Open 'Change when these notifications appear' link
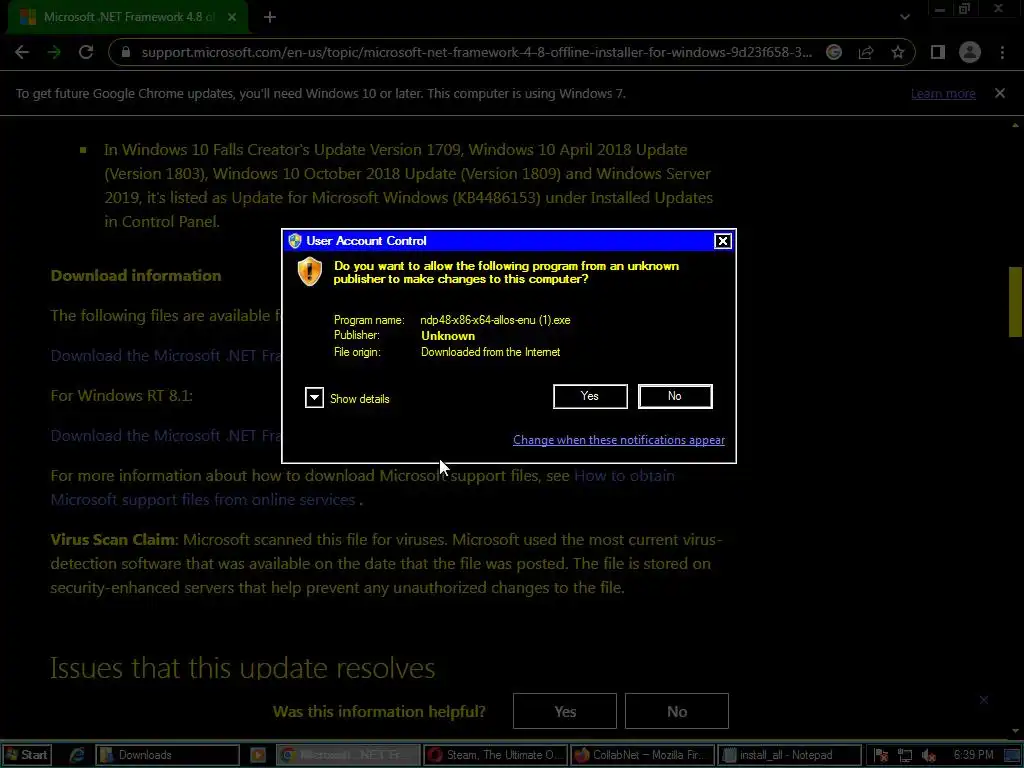Screen dimensions: 1024x768 click(618, 440)
